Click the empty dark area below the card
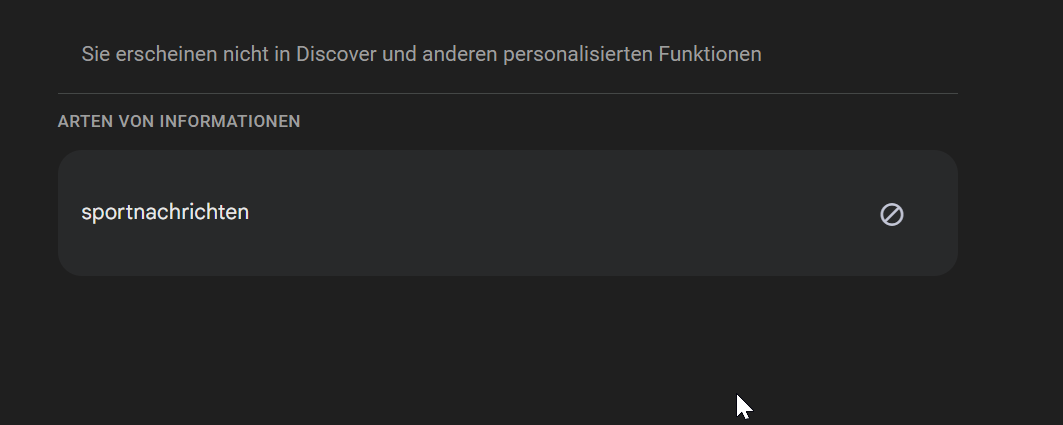This screenshot has width=1063, height=425. pos(400,350)
